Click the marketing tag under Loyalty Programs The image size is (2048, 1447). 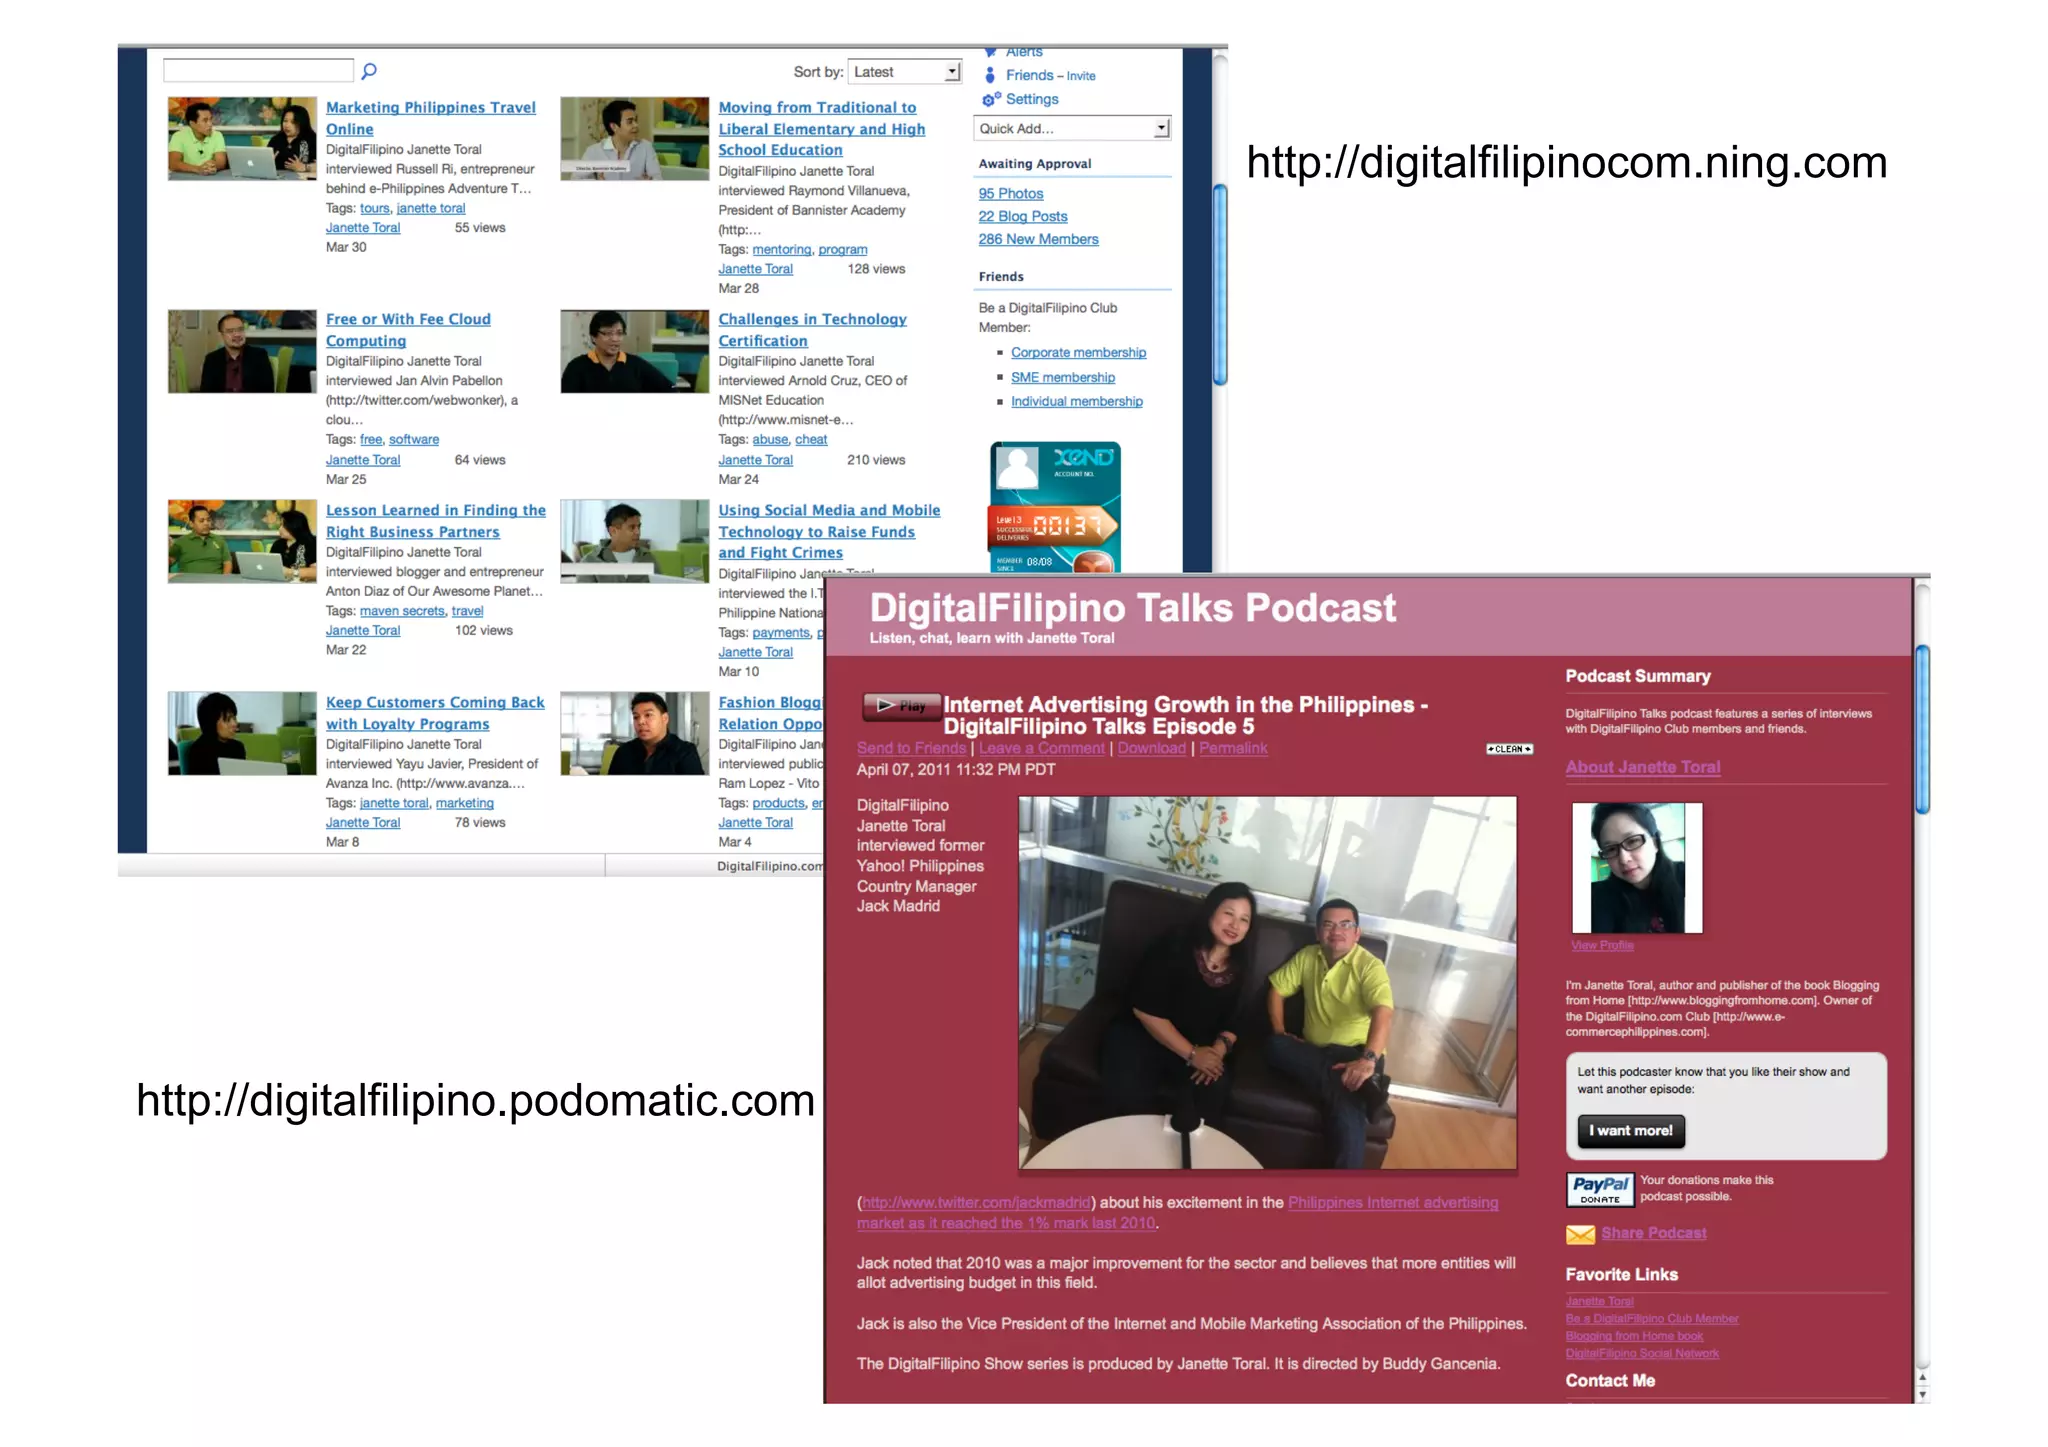coord(465,804)
